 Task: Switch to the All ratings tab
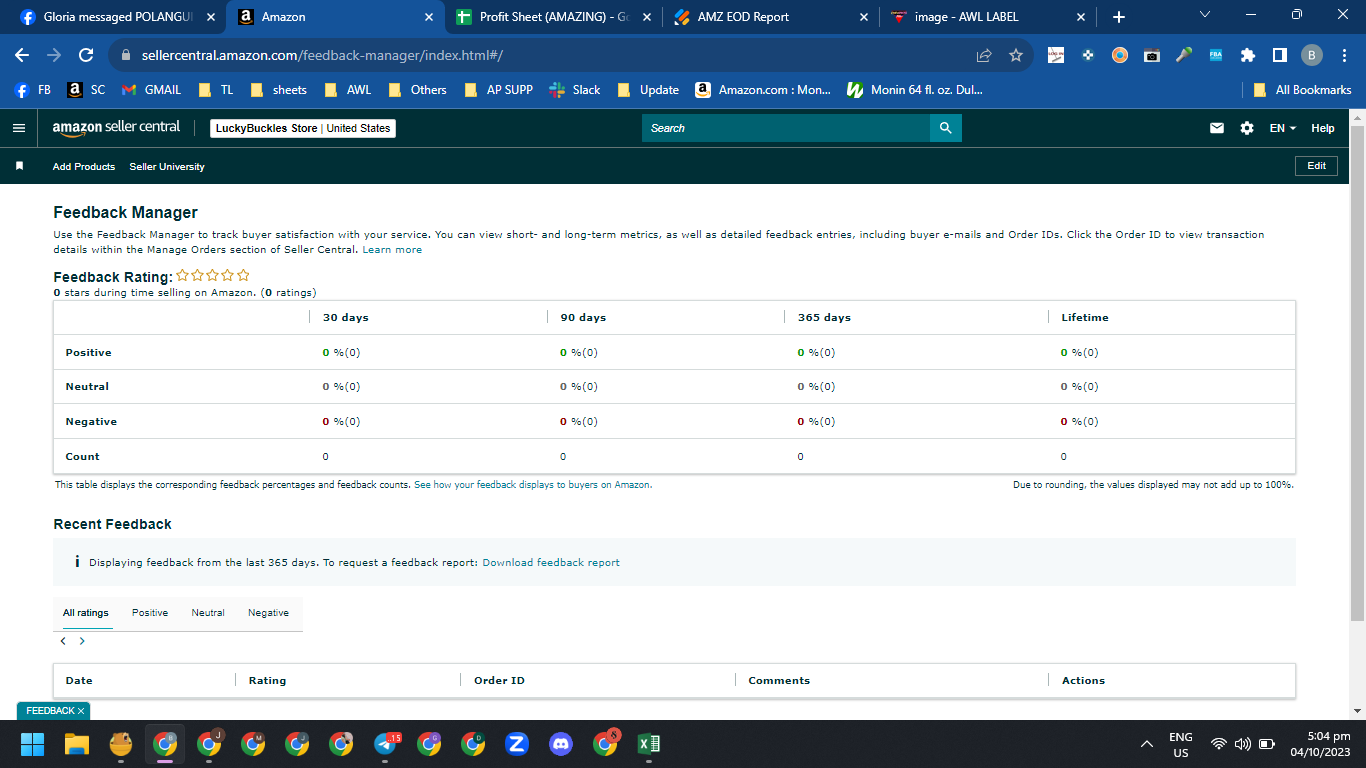[85, 612]
